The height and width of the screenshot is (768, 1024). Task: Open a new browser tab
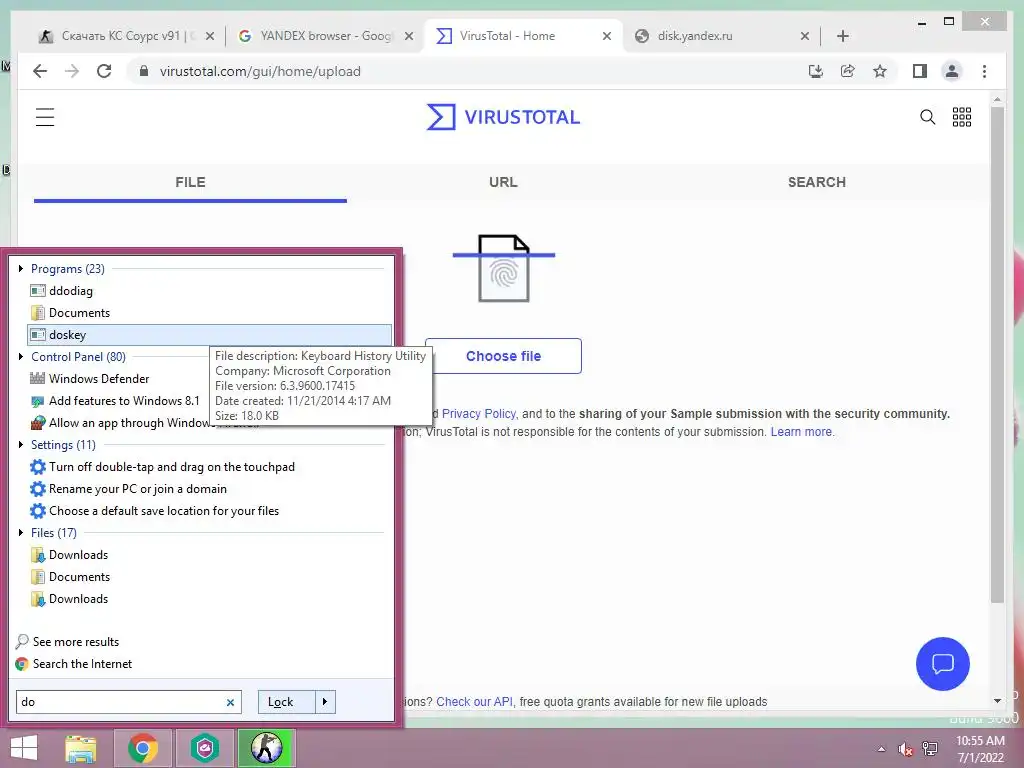[842, 36]
